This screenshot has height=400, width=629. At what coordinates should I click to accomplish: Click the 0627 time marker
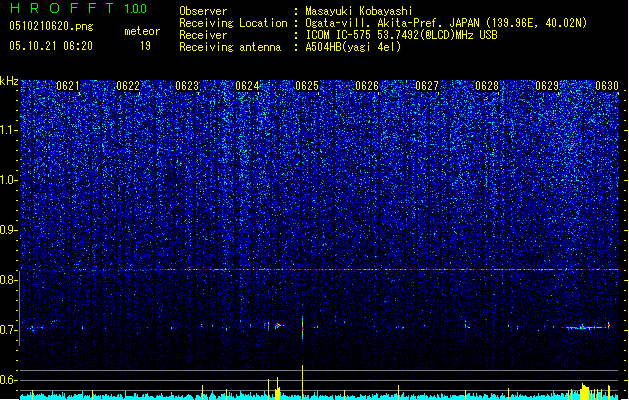(x=427, y=86)
